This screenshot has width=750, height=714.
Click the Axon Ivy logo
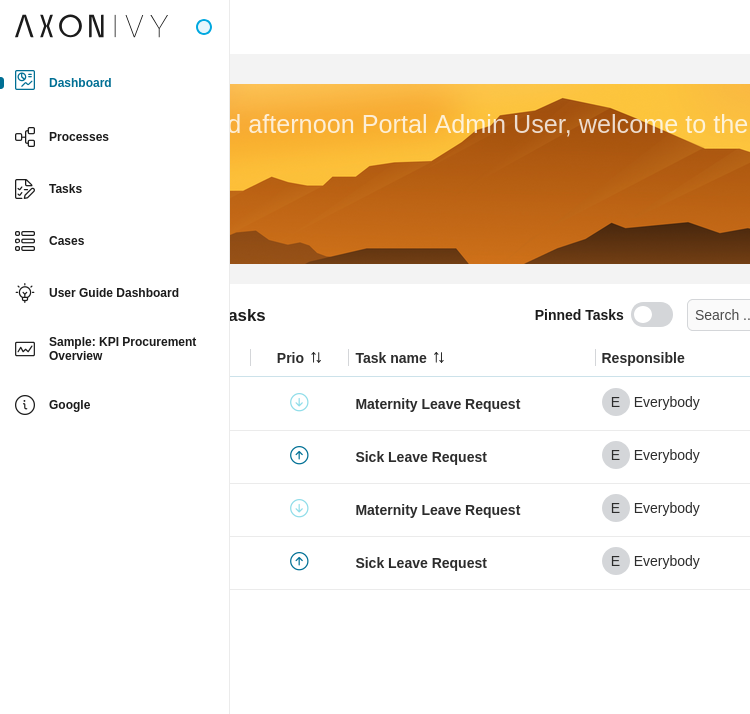click(x=92, y=26)
